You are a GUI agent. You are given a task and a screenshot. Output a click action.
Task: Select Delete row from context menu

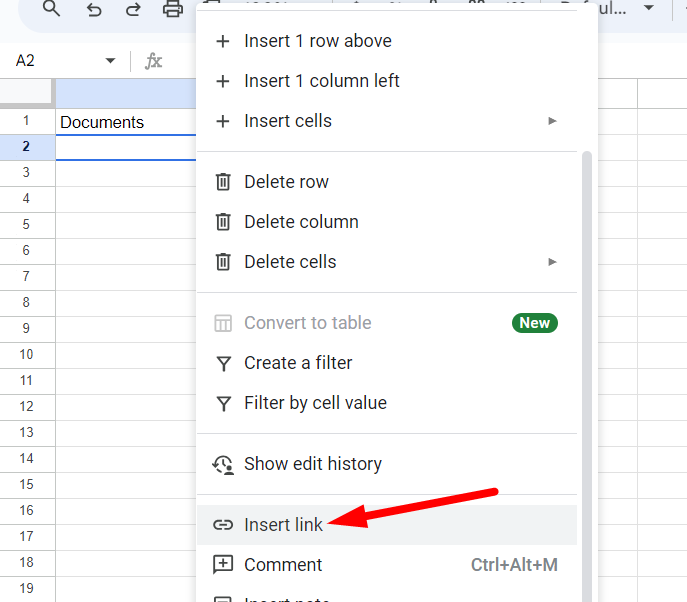tap(286, 182)
